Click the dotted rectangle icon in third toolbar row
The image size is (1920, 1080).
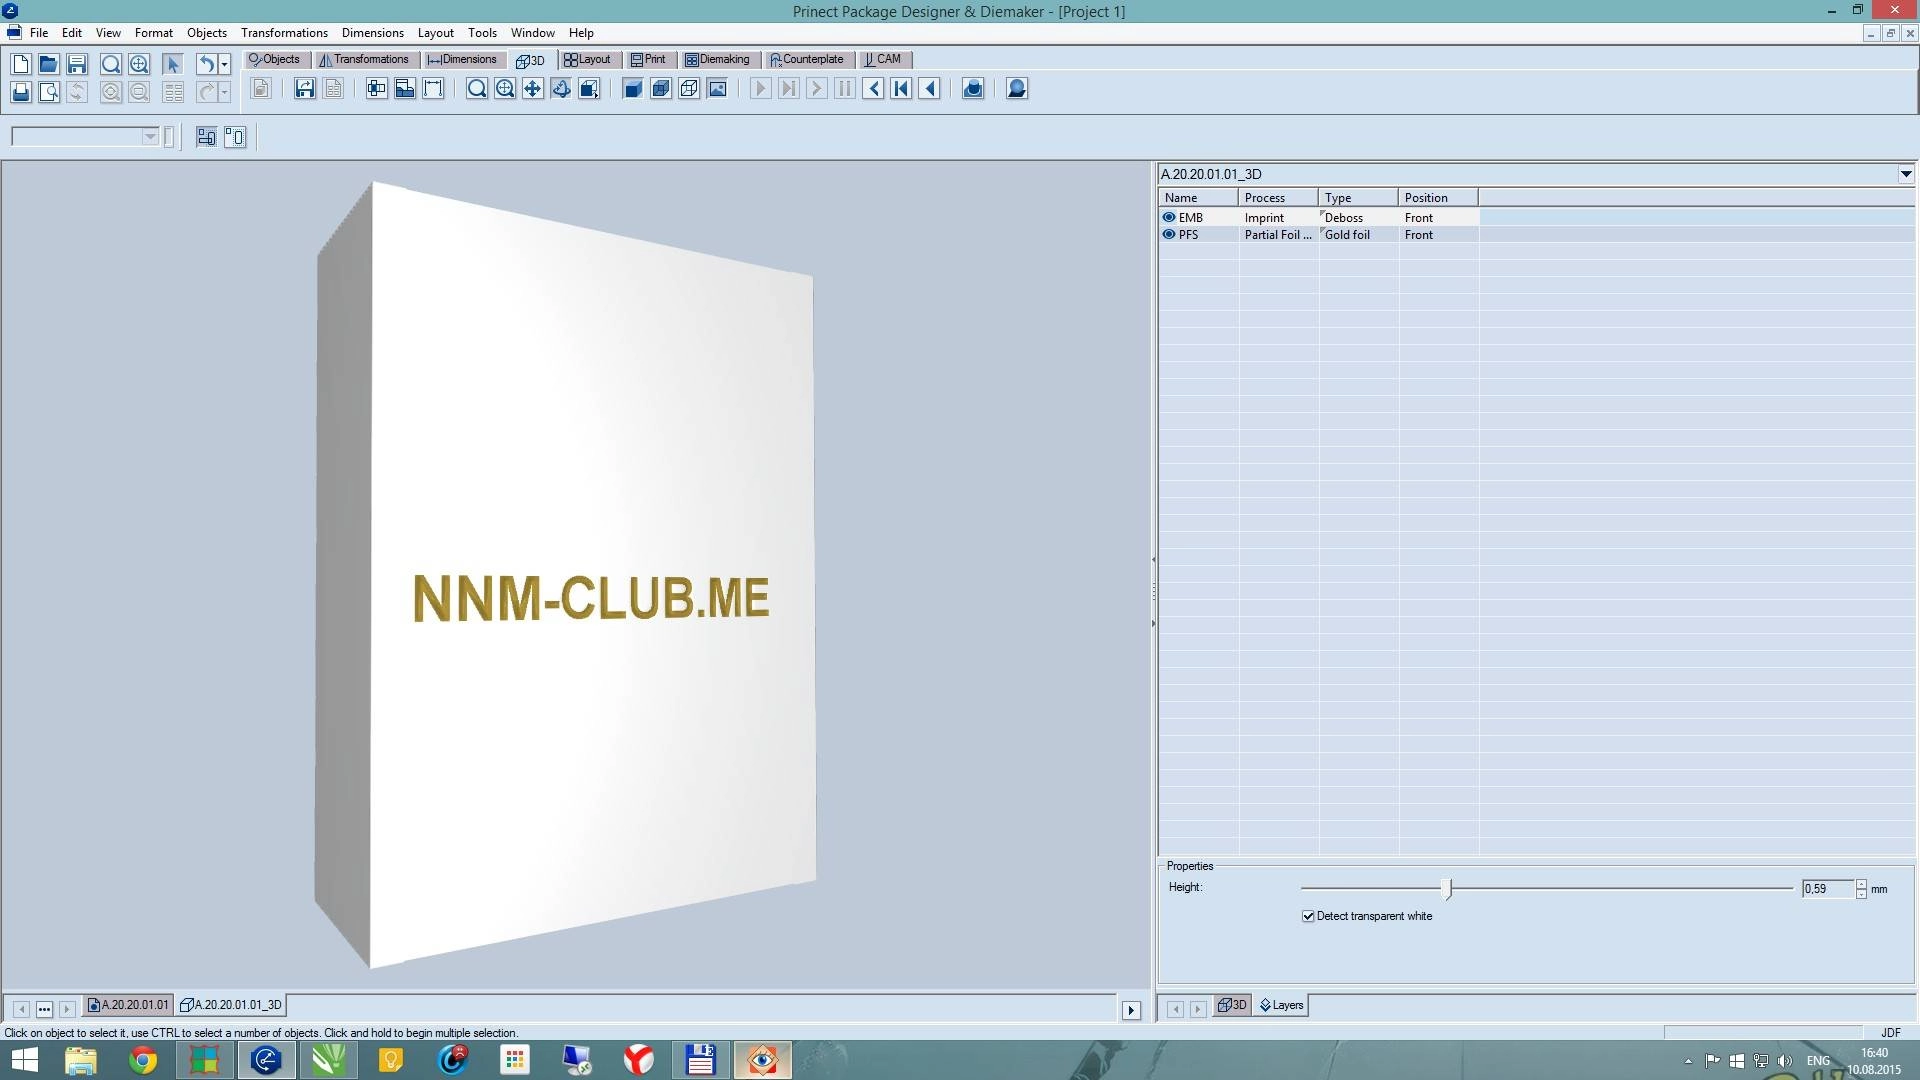[235, 137]
